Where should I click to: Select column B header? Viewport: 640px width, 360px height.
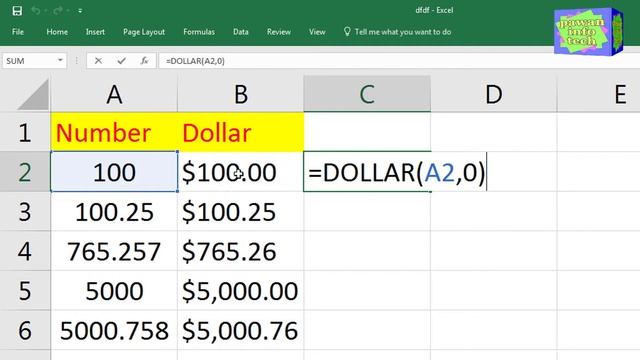click(x=241, y=95)
